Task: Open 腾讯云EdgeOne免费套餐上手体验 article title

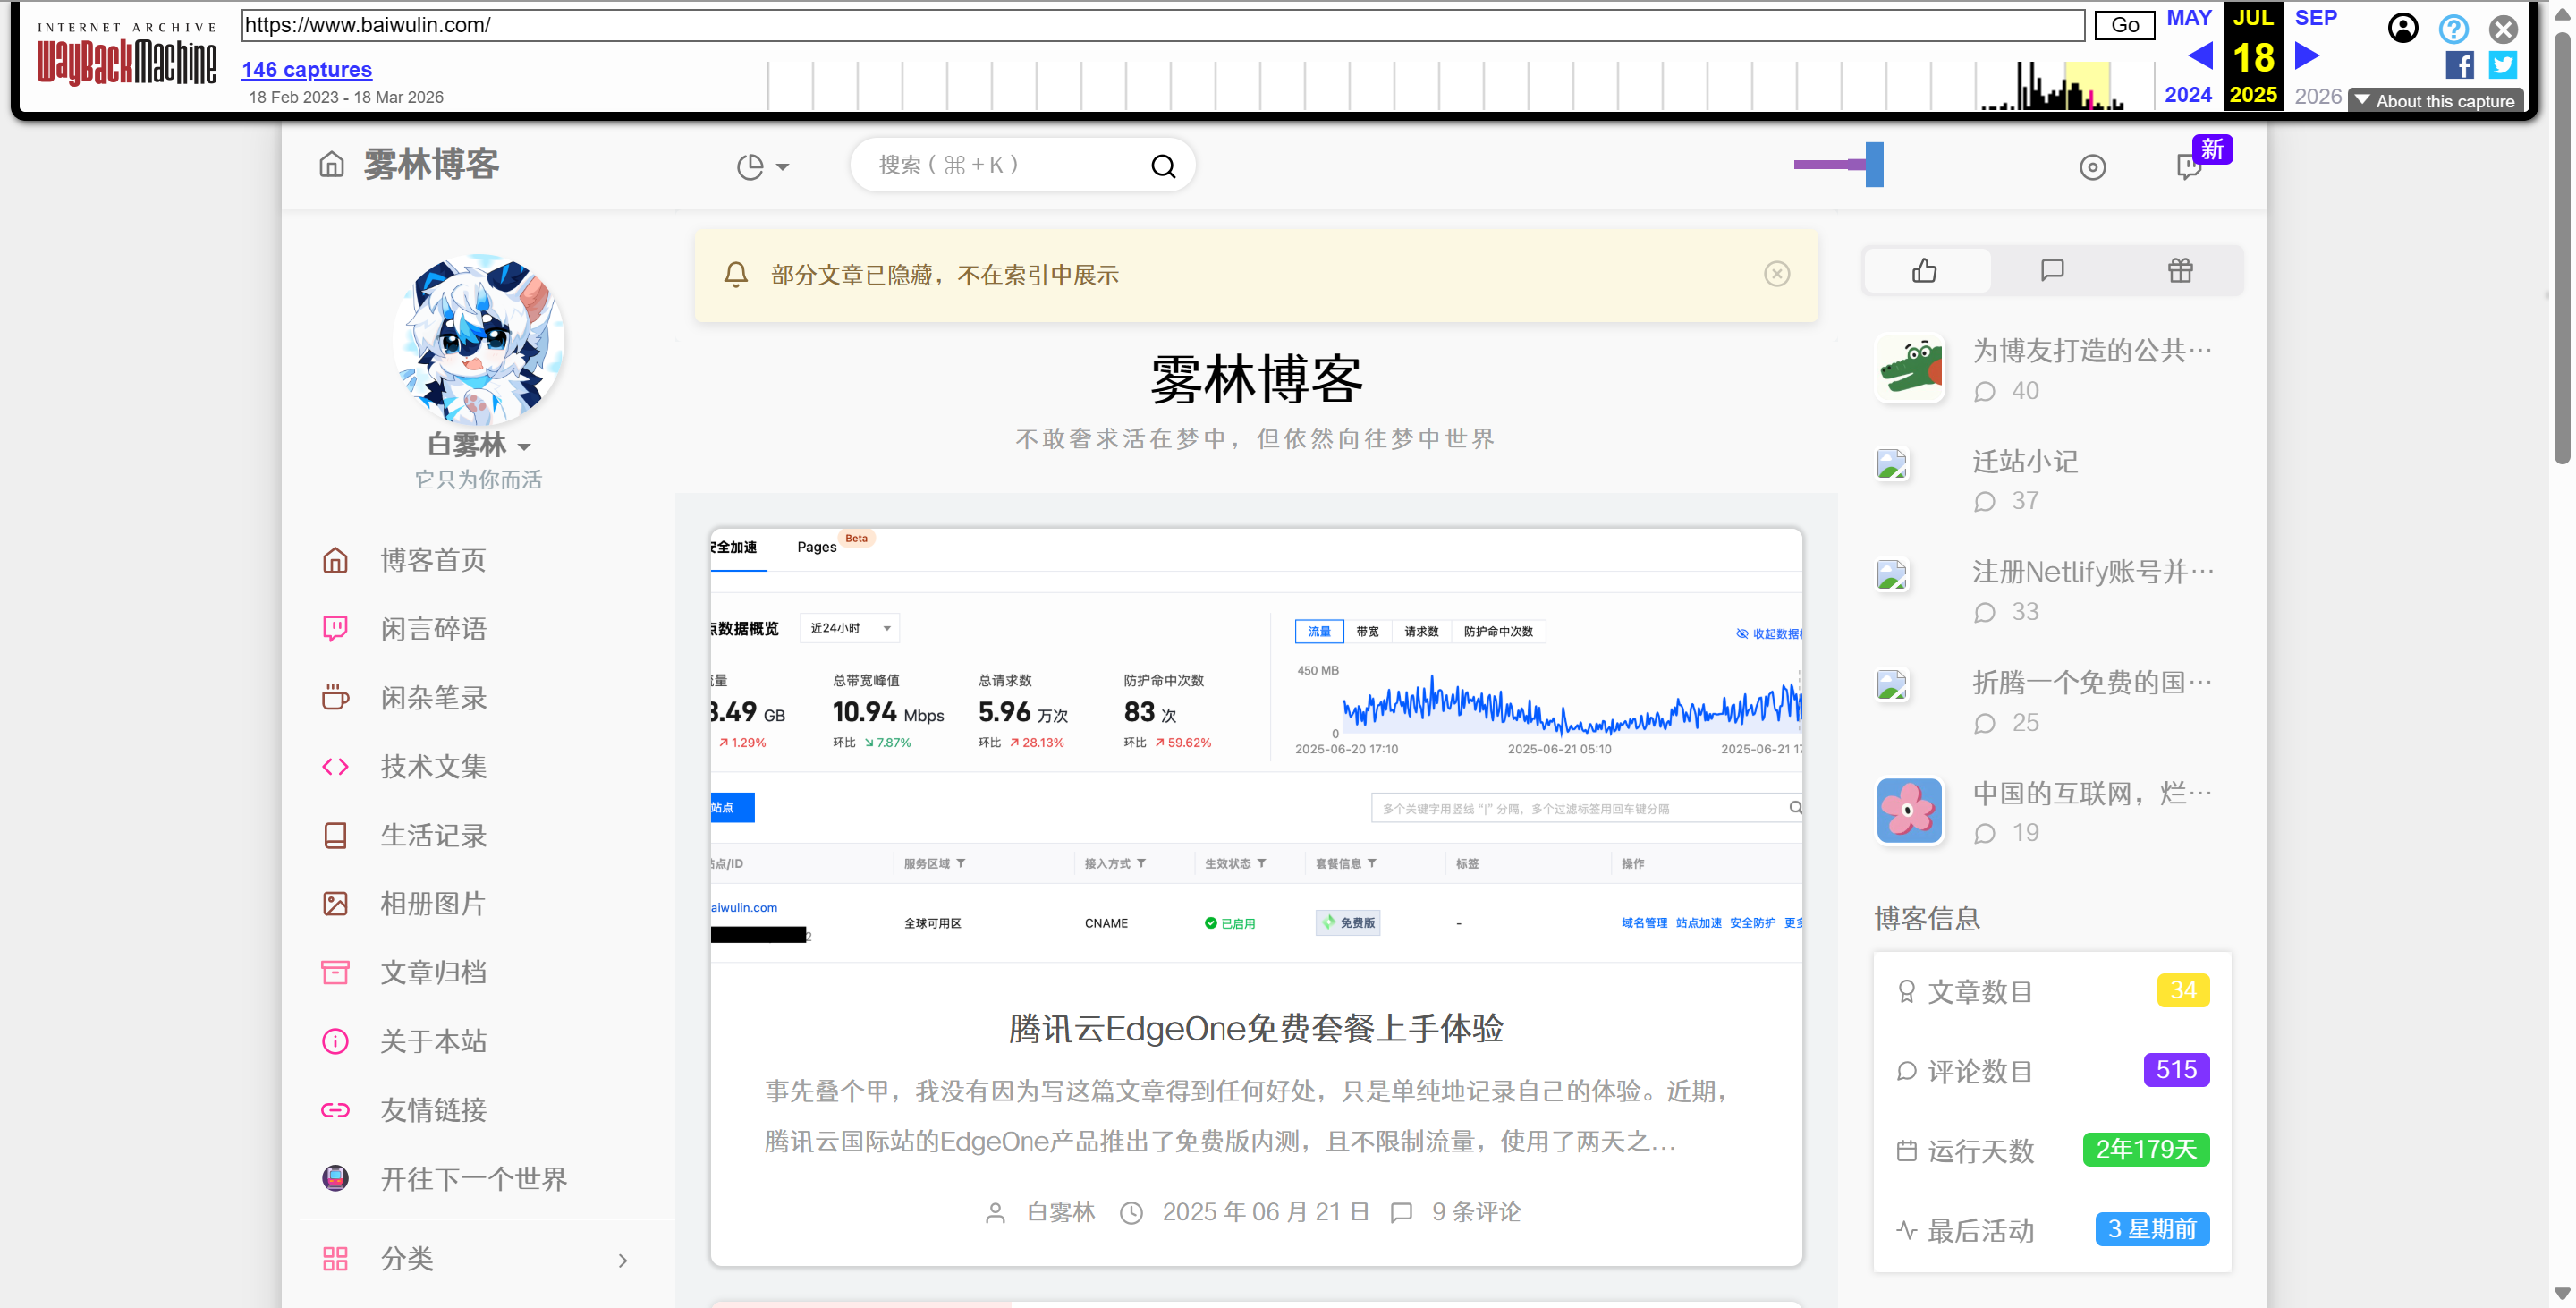Action: pyautogui.click(x=1256, y=1028)
